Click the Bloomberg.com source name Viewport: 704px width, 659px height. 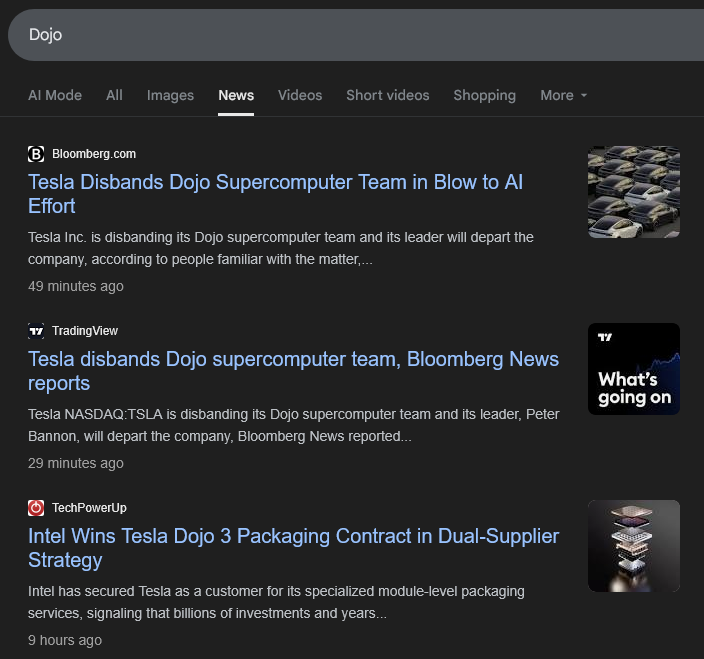[94, 154]
